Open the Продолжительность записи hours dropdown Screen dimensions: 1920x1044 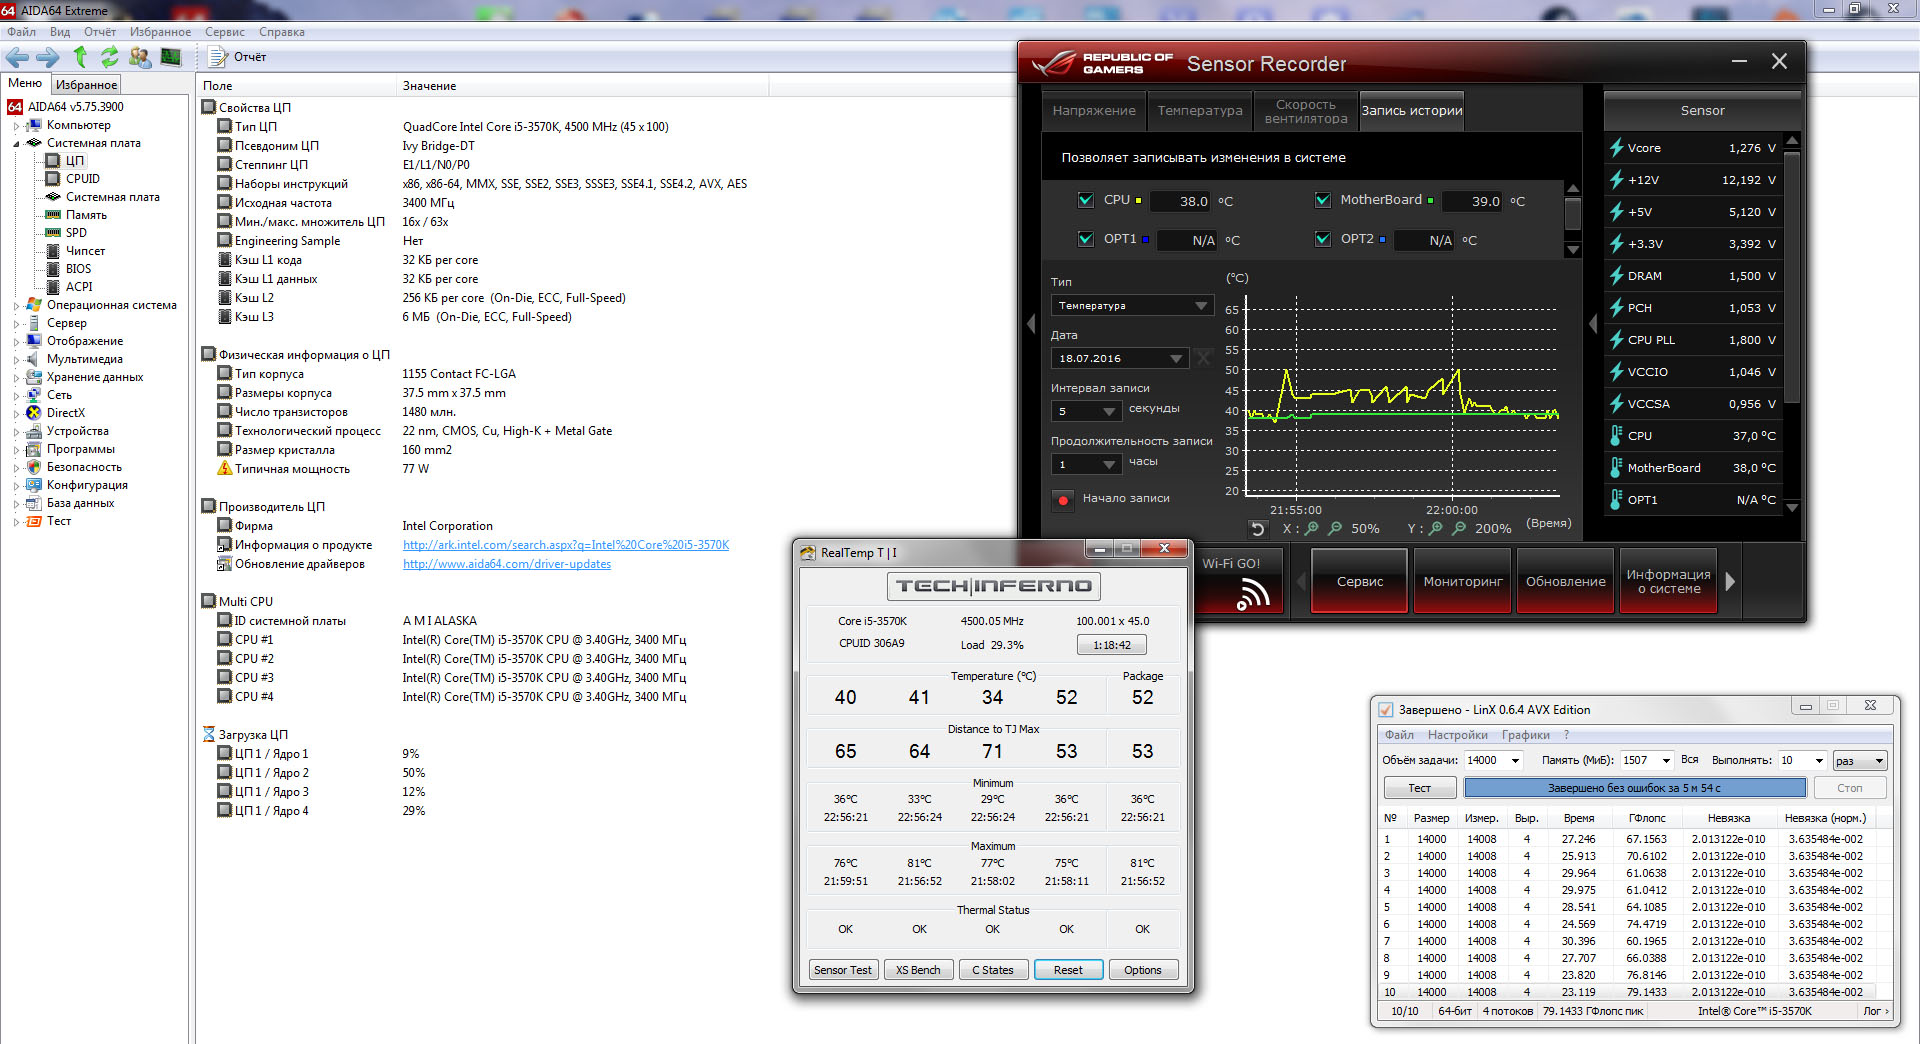[x=1086, y=464]
